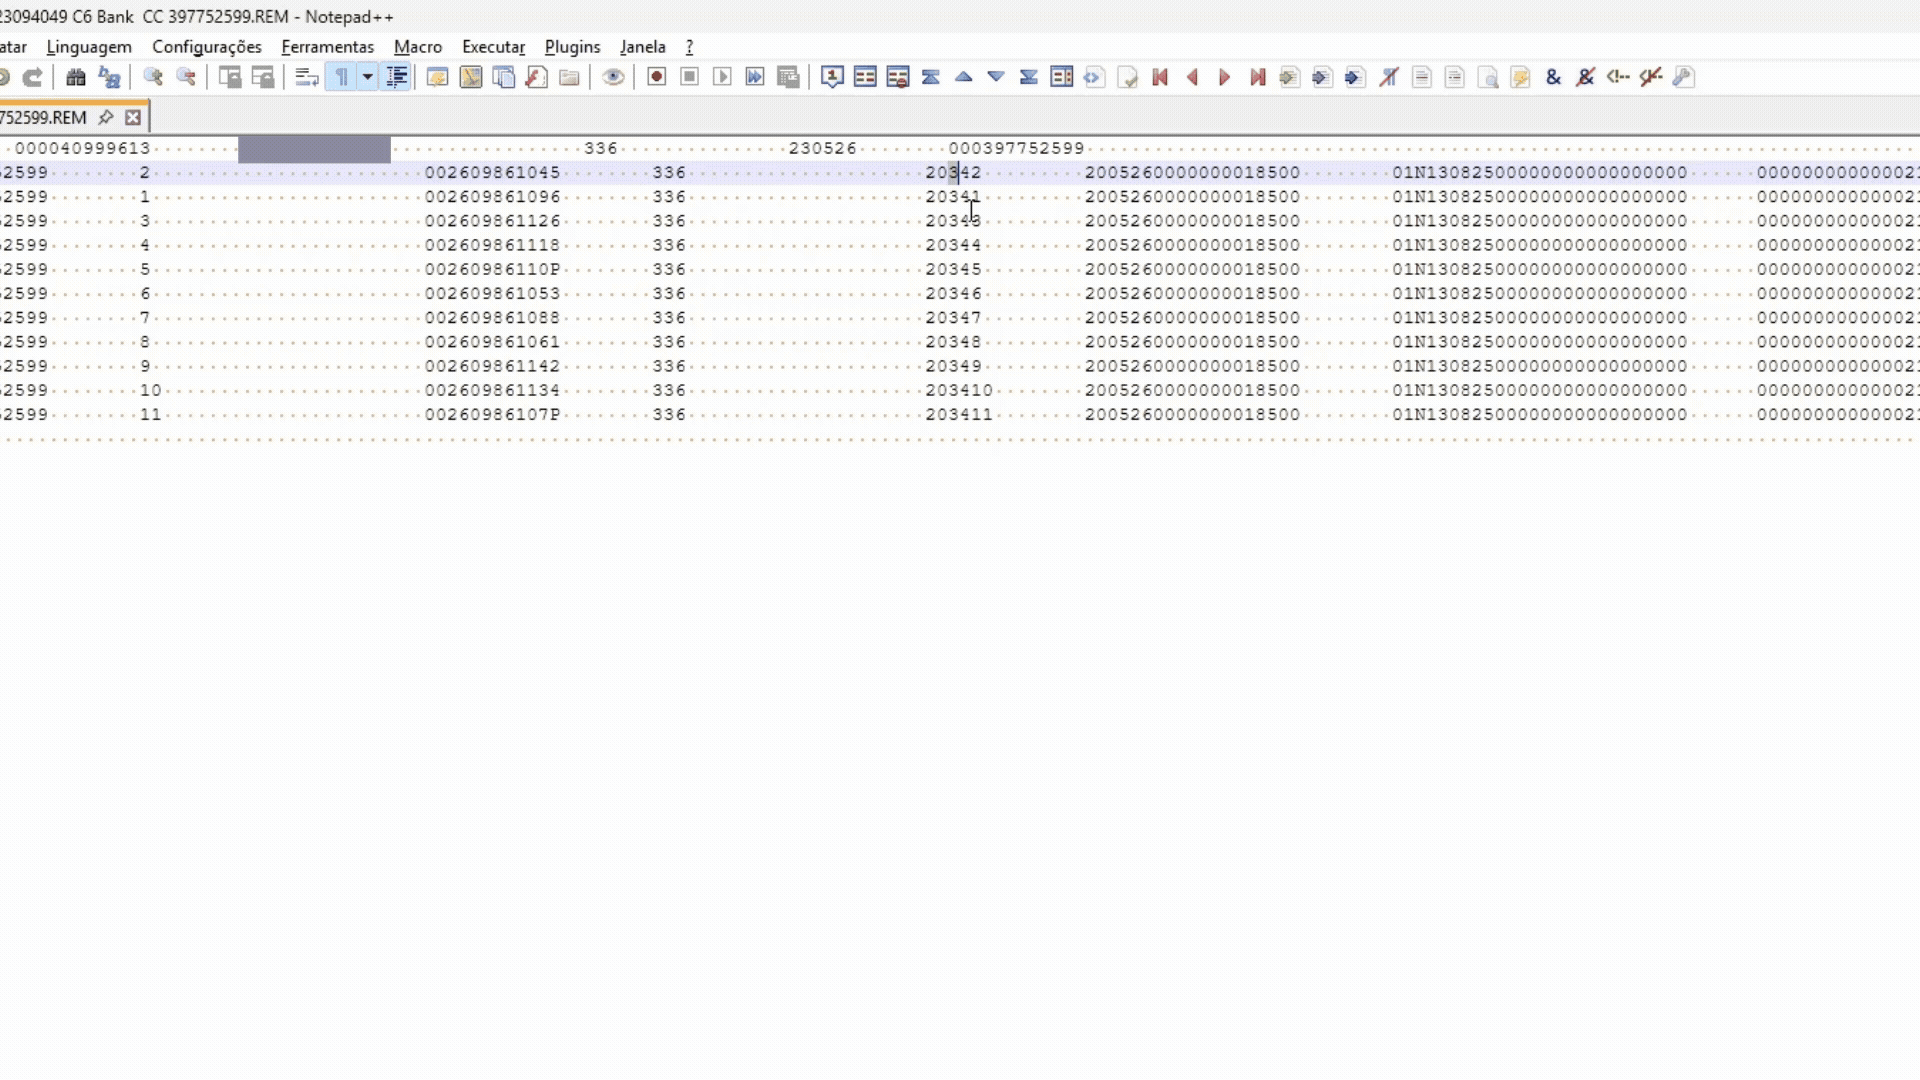Toggle file monitoring eye icon
The width and height of the screenshot is (1920, 1080).
pos(613,77)
